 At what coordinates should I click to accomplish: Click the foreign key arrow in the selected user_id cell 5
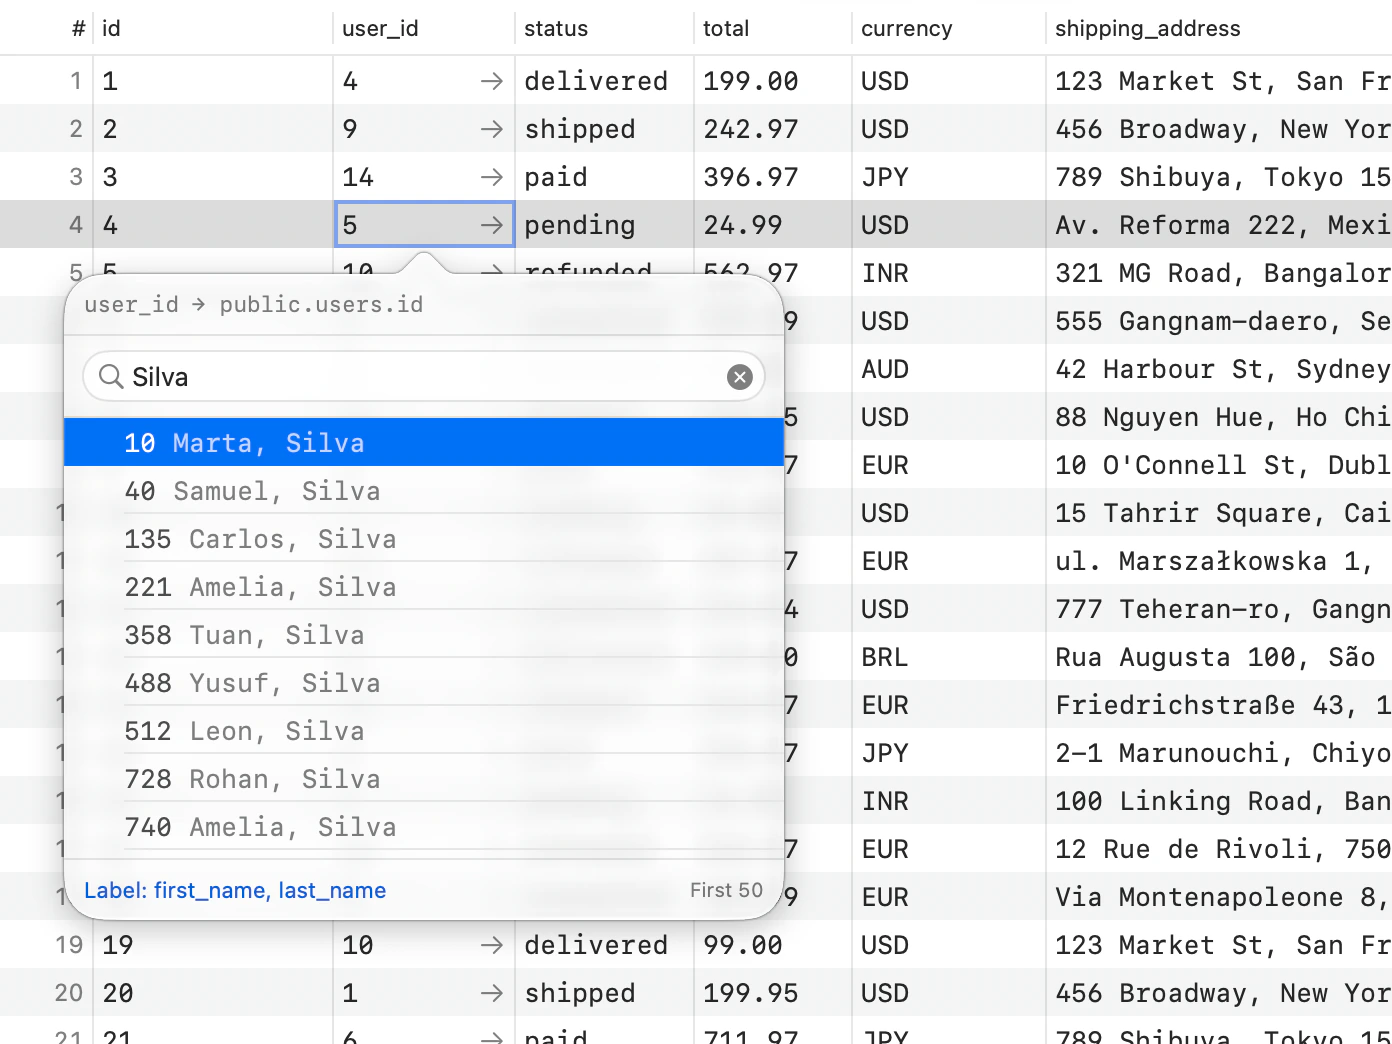coord(491,225)
